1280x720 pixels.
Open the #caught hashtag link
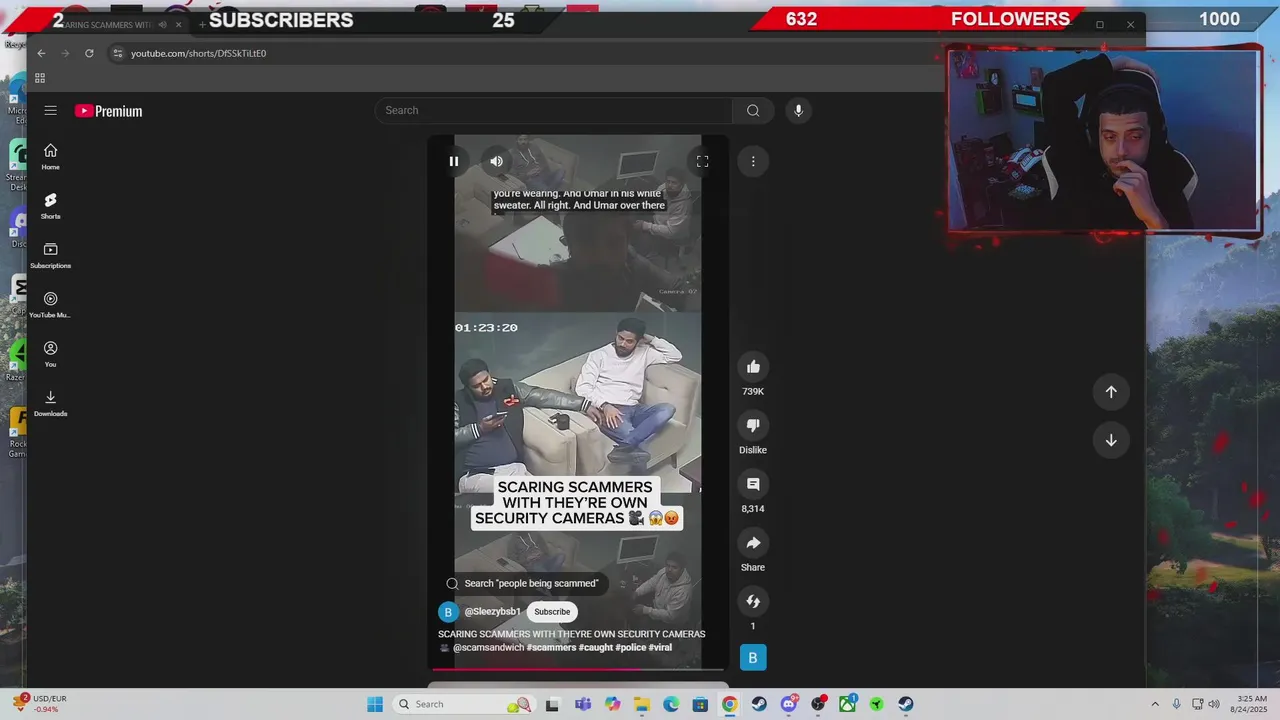click(595, 648)
